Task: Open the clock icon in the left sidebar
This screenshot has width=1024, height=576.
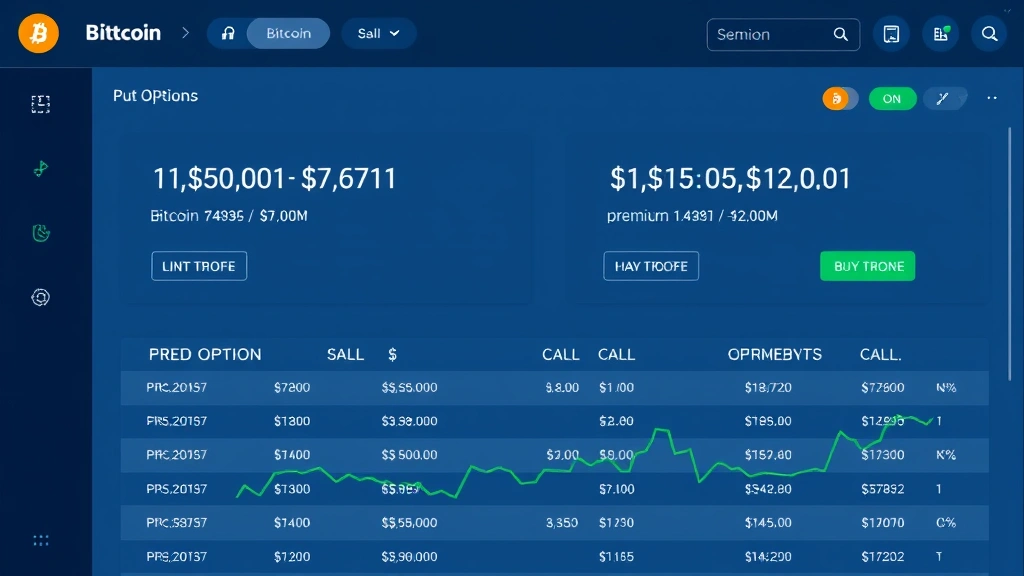Action: pyautogui.click(x=40, y=232)
